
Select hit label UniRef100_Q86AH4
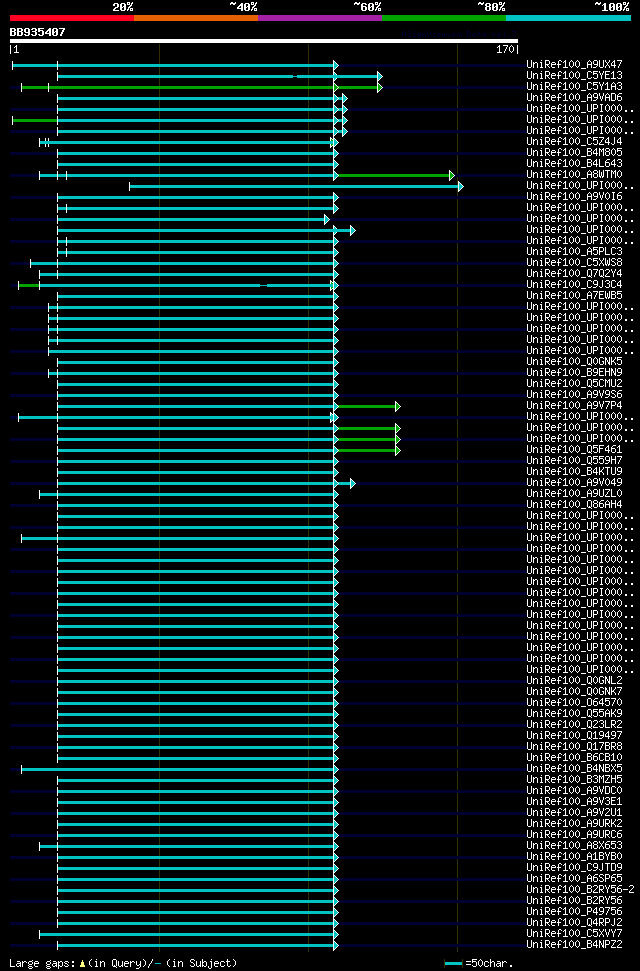click(574, 504)
